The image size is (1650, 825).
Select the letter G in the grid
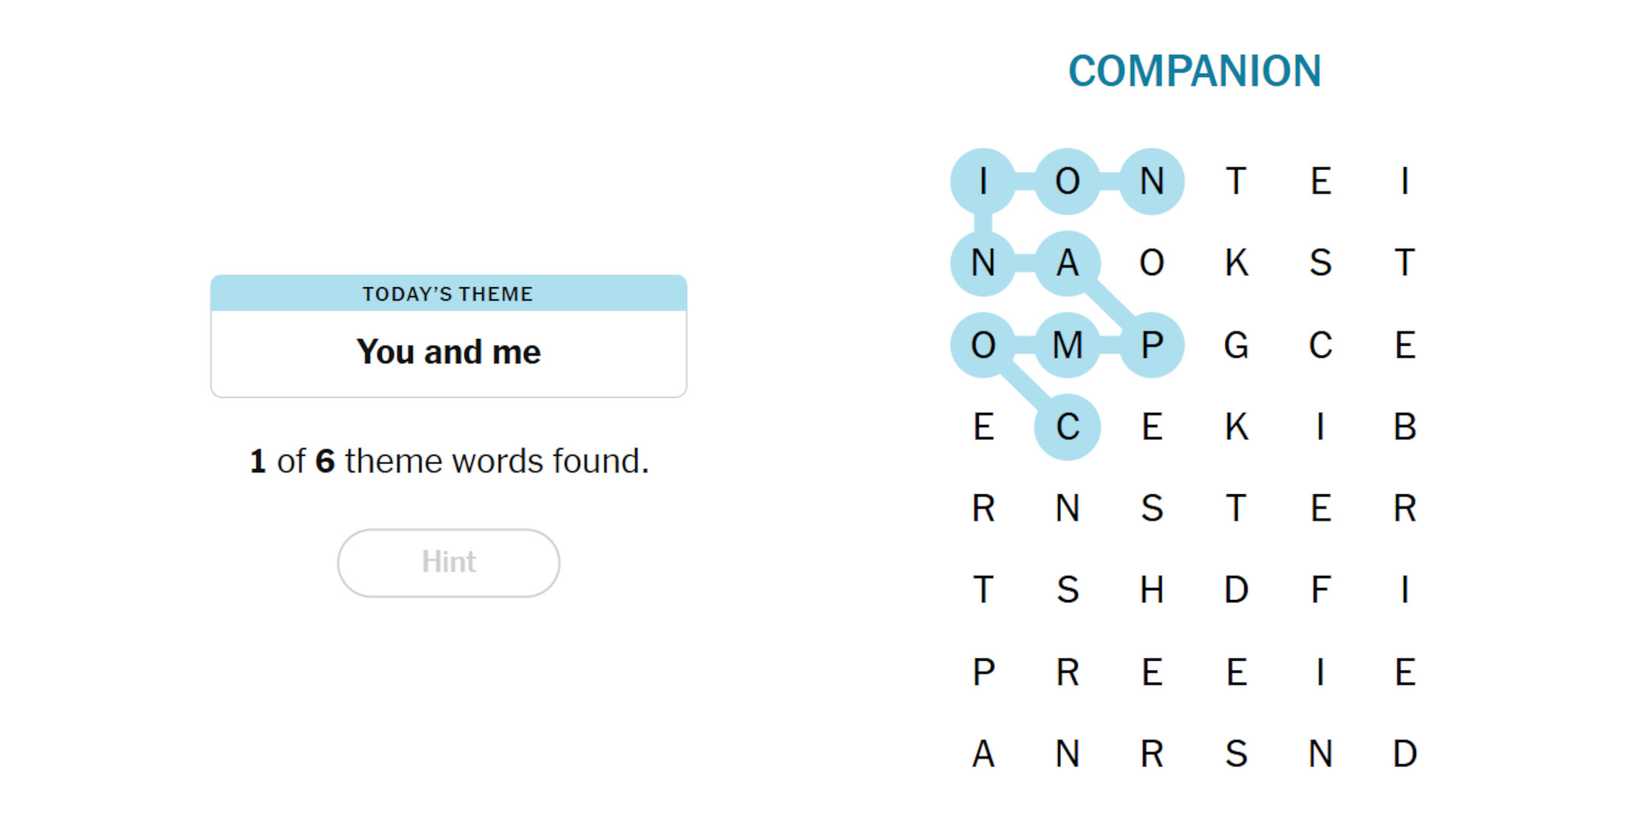click(x=1236, y=345)
